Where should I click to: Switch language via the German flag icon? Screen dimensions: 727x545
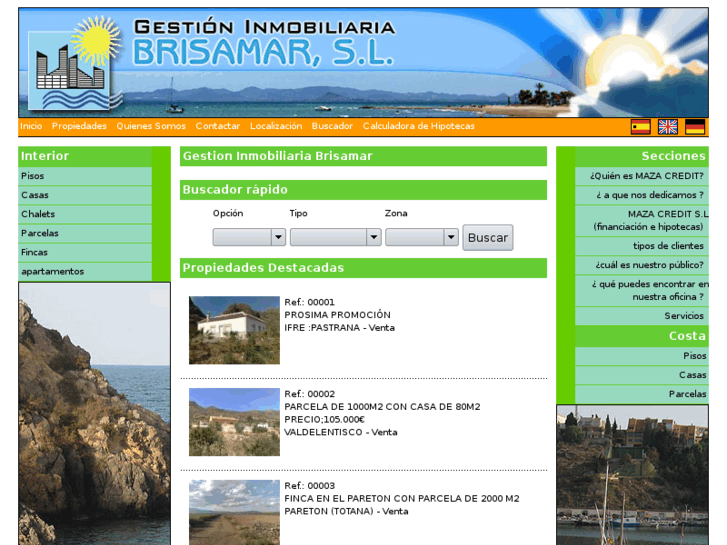695,127
